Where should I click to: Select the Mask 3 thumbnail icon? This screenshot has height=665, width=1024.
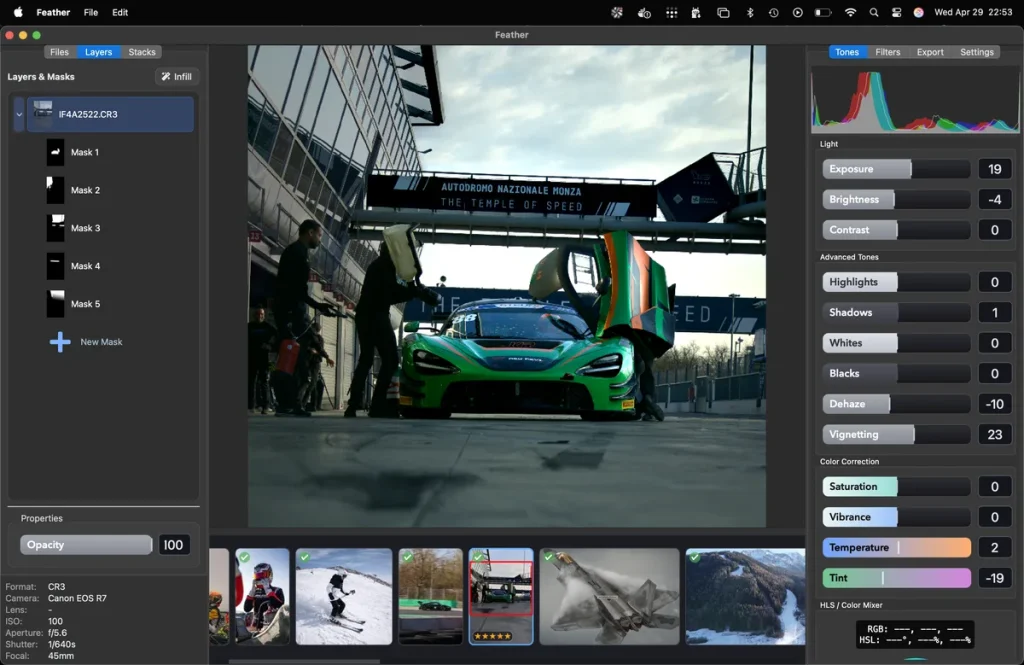(56, 228)
